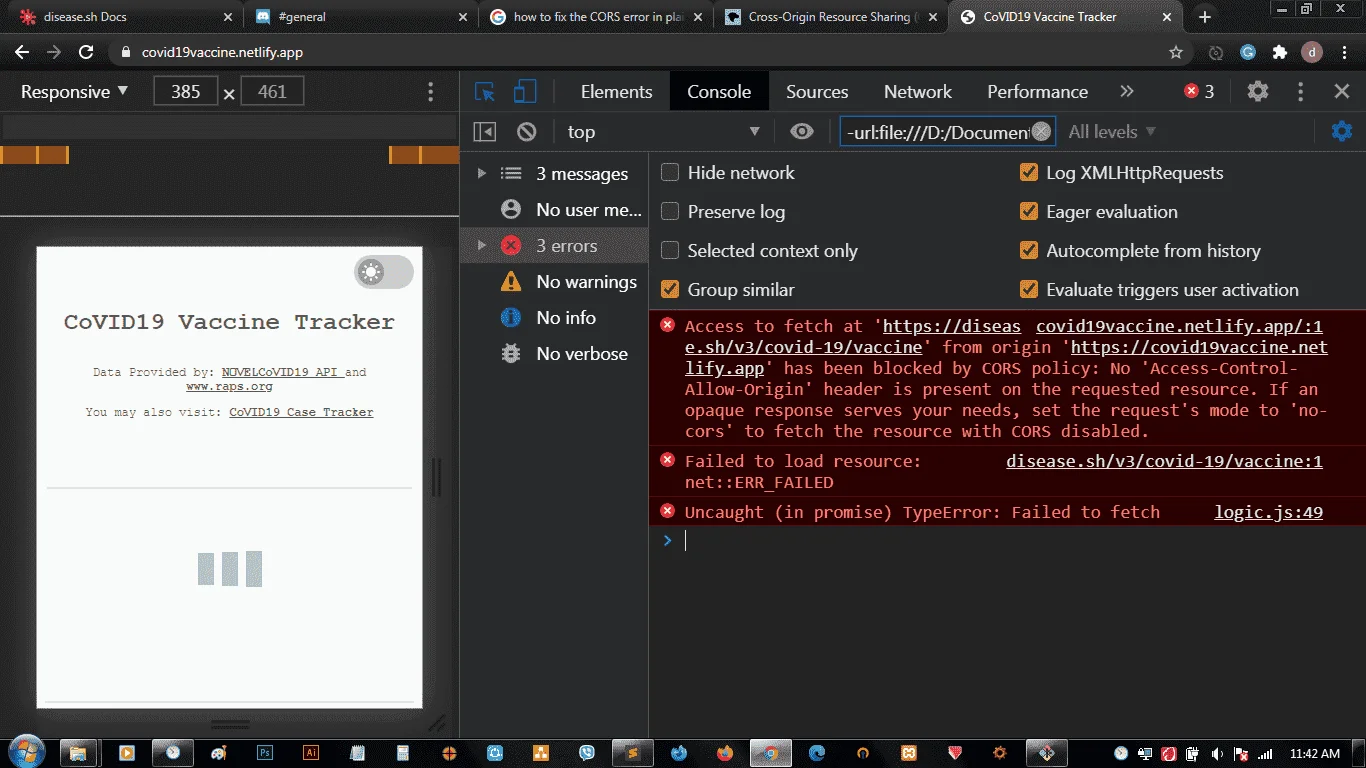Switch to the Elements tab
The height and width of the screenshot is (768, 1366).
pyautogui.click(x=616, y=92)
